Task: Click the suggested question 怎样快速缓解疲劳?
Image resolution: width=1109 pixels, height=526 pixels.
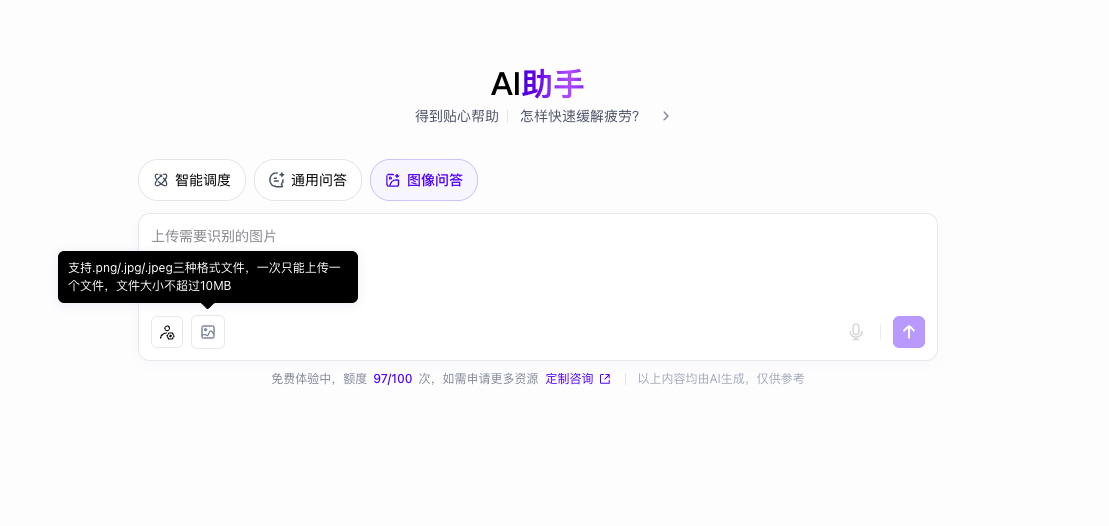Action: [x=579, y=116]
